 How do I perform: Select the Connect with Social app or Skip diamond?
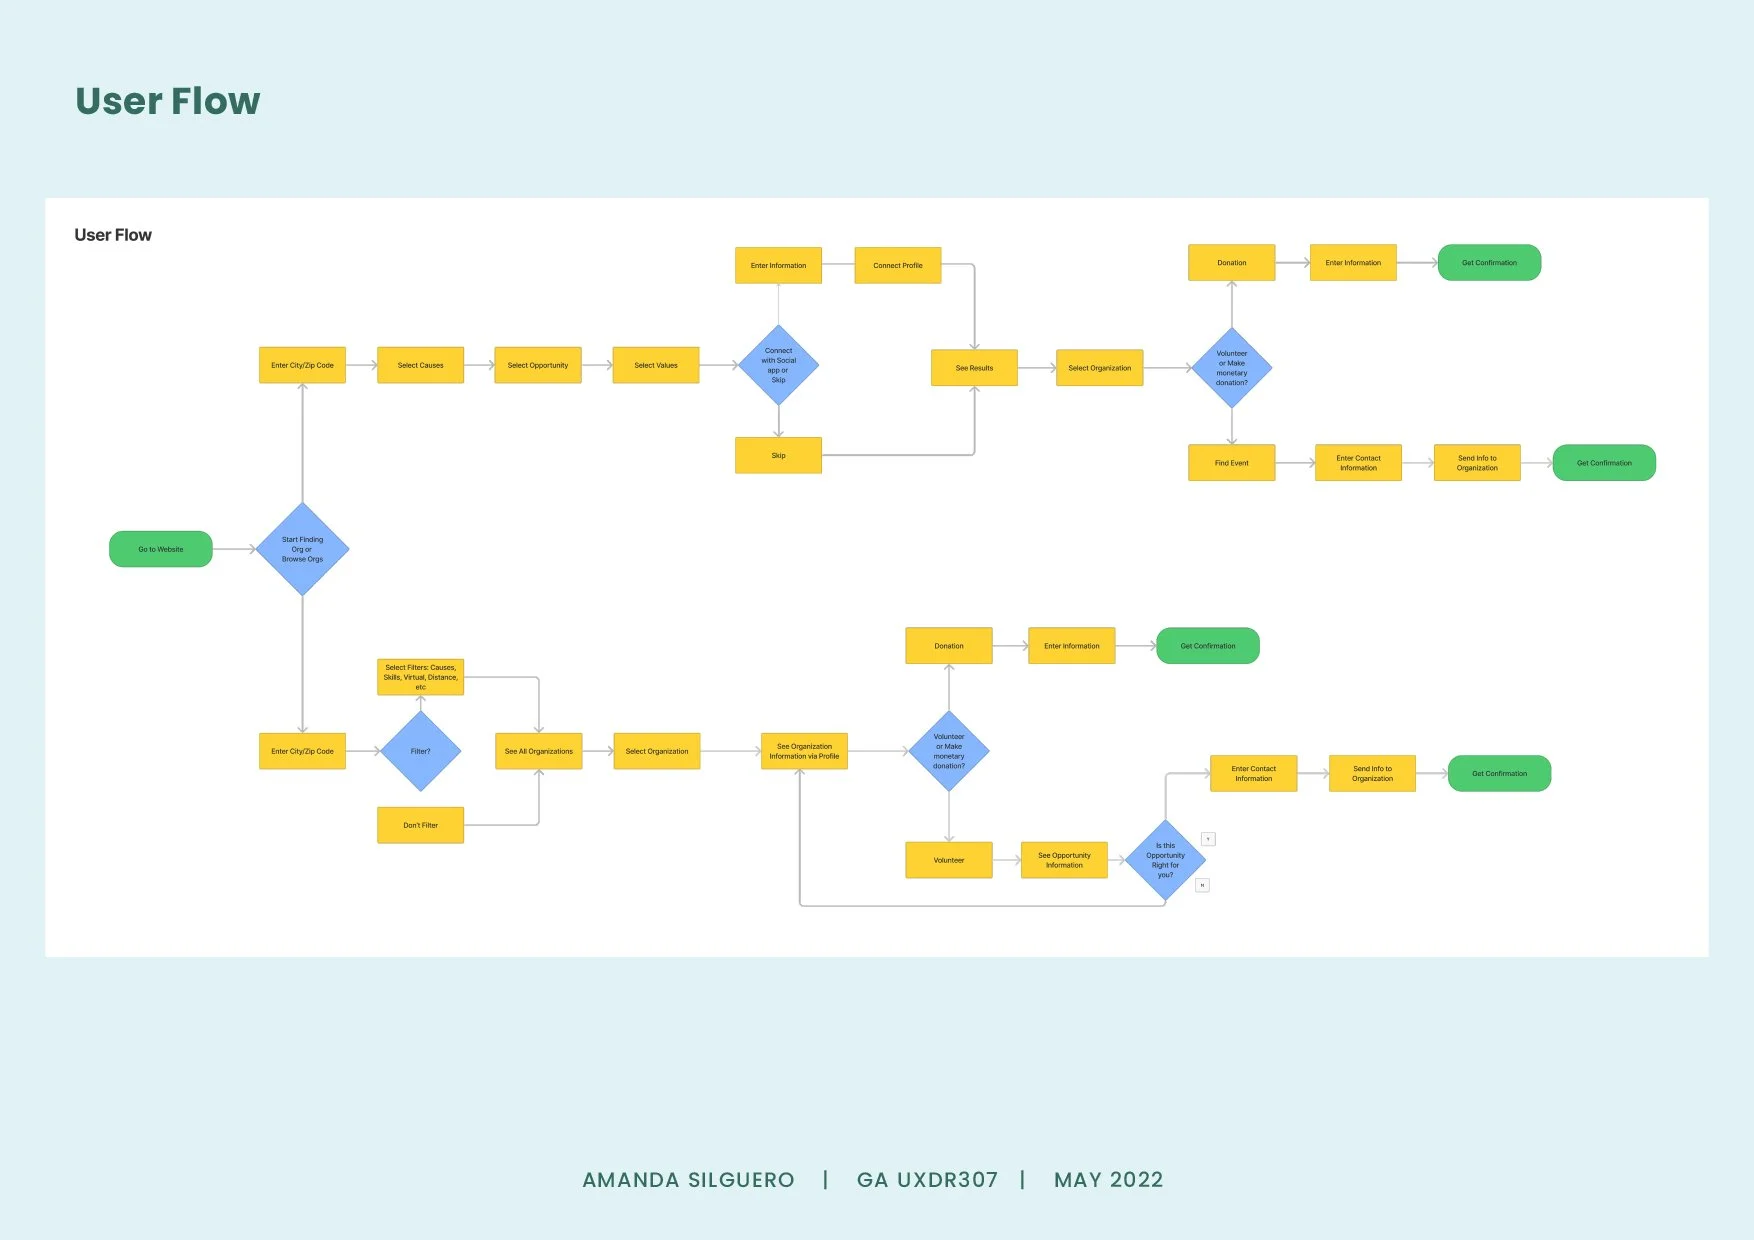coord(778,365)
